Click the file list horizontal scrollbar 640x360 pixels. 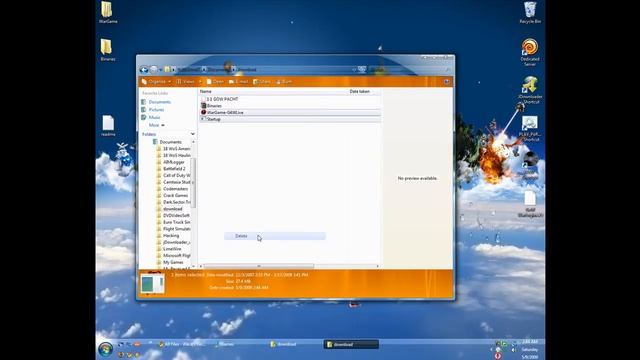pyautogui.click(x=259, y=266)
